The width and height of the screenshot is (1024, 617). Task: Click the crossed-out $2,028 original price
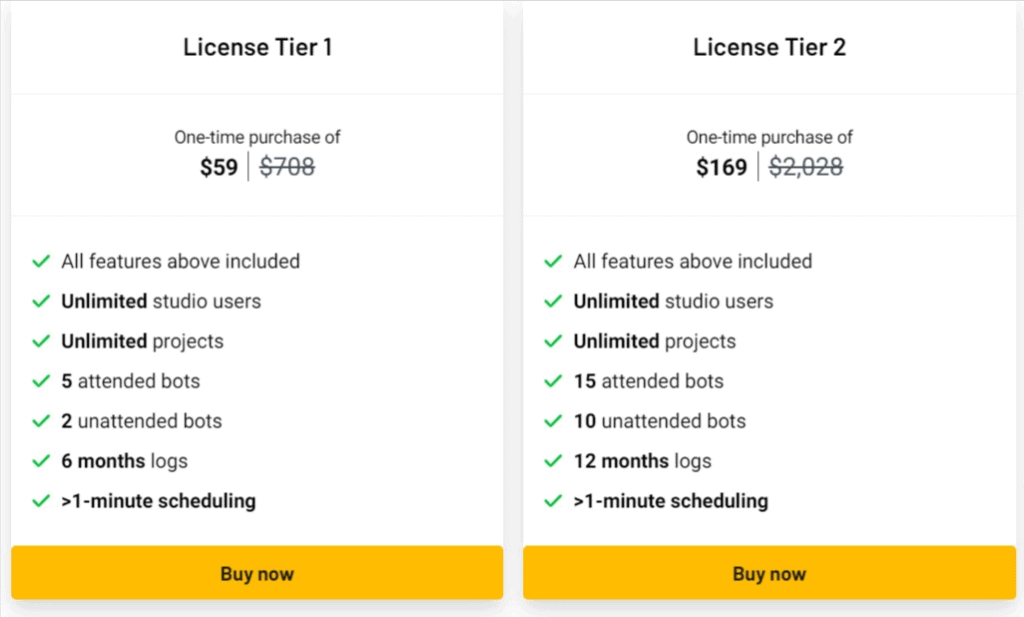(x=806, y=167)
